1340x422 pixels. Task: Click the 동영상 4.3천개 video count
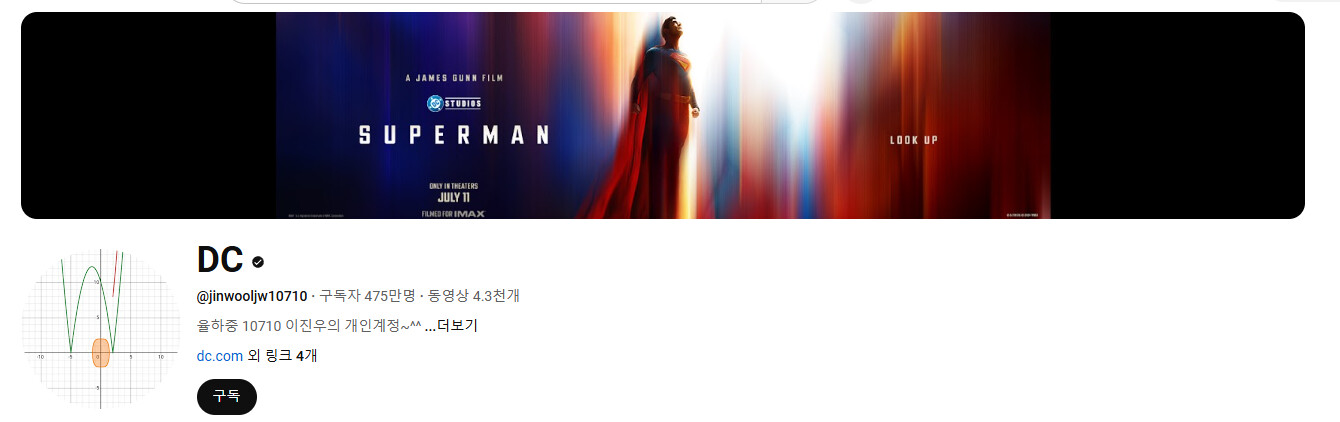coord(474,296)
